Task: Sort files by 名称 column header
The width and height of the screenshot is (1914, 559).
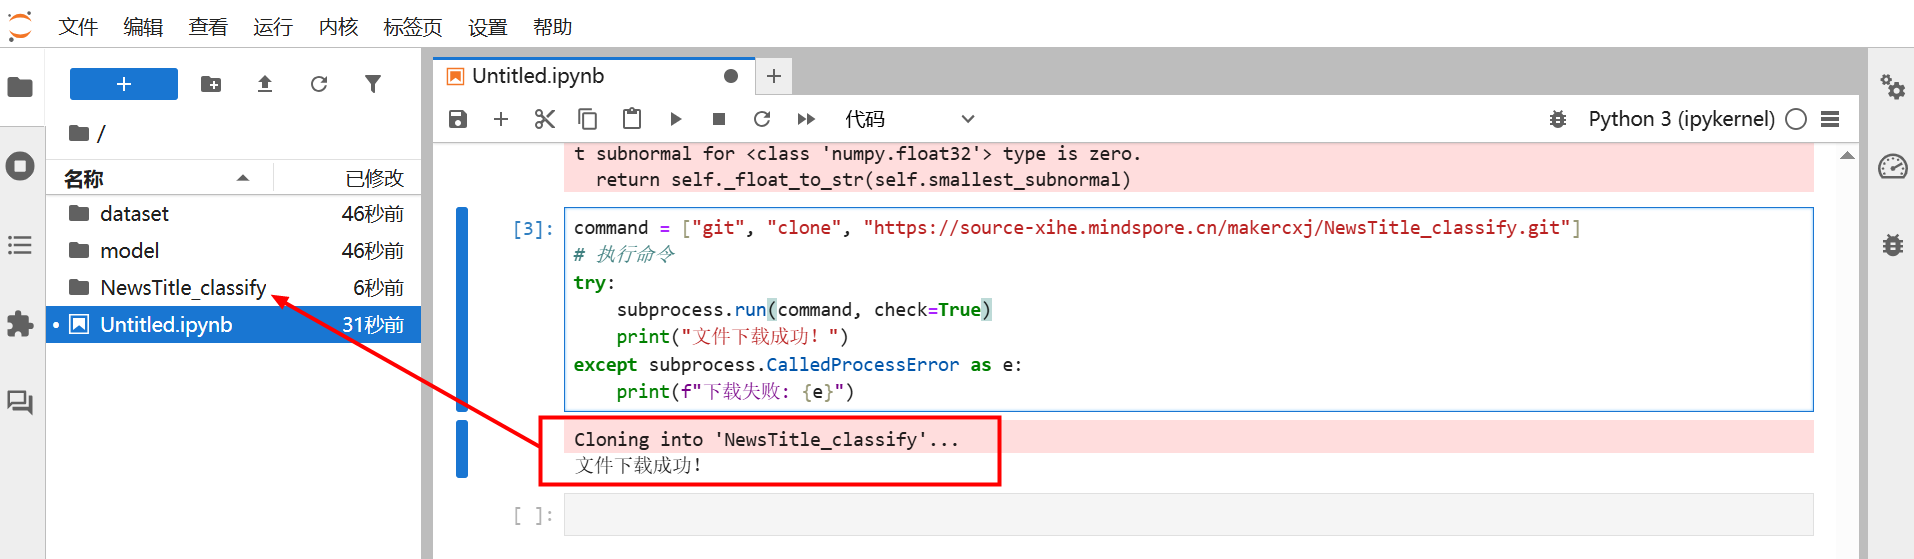Action: pos(159,179)
